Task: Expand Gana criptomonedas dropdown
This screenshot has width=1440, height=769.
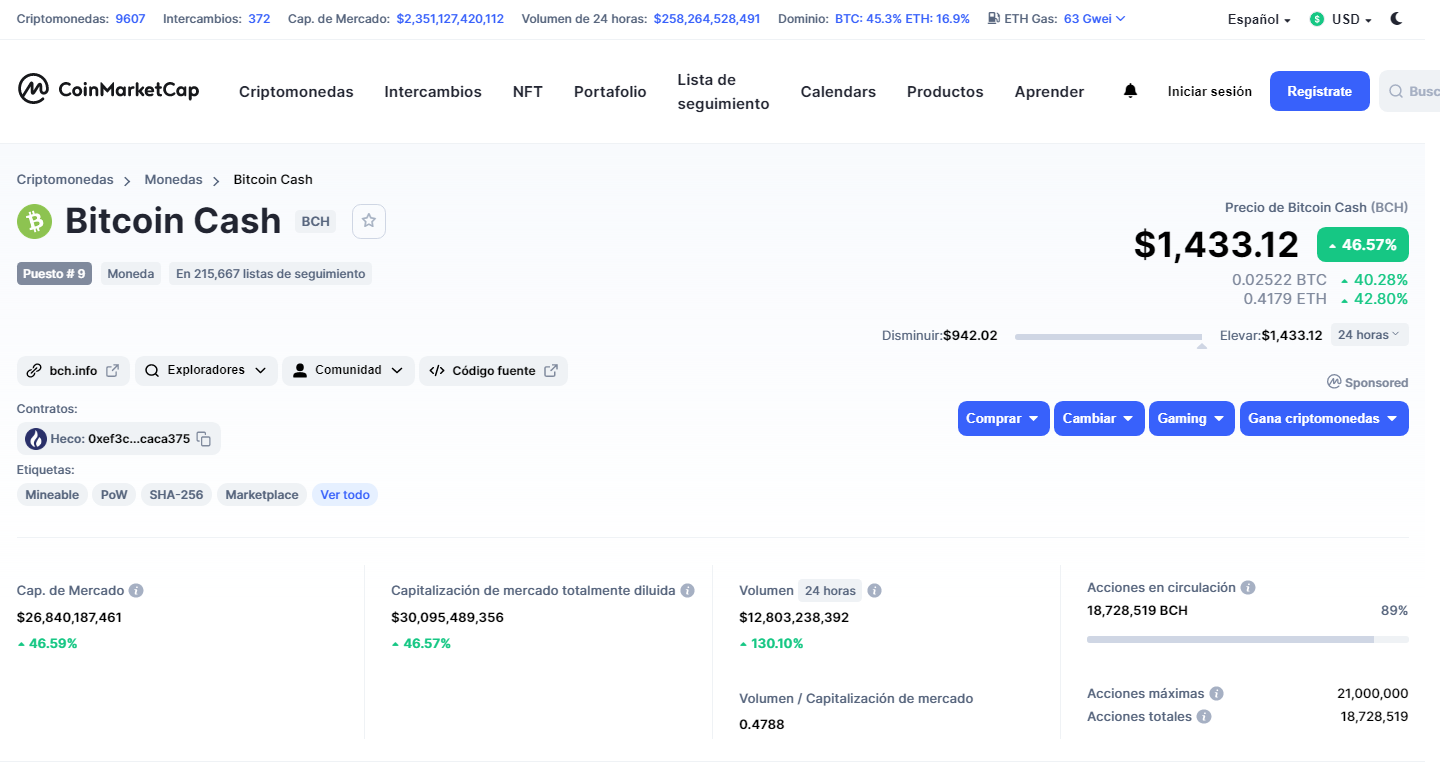Action: coord(1324,418)
